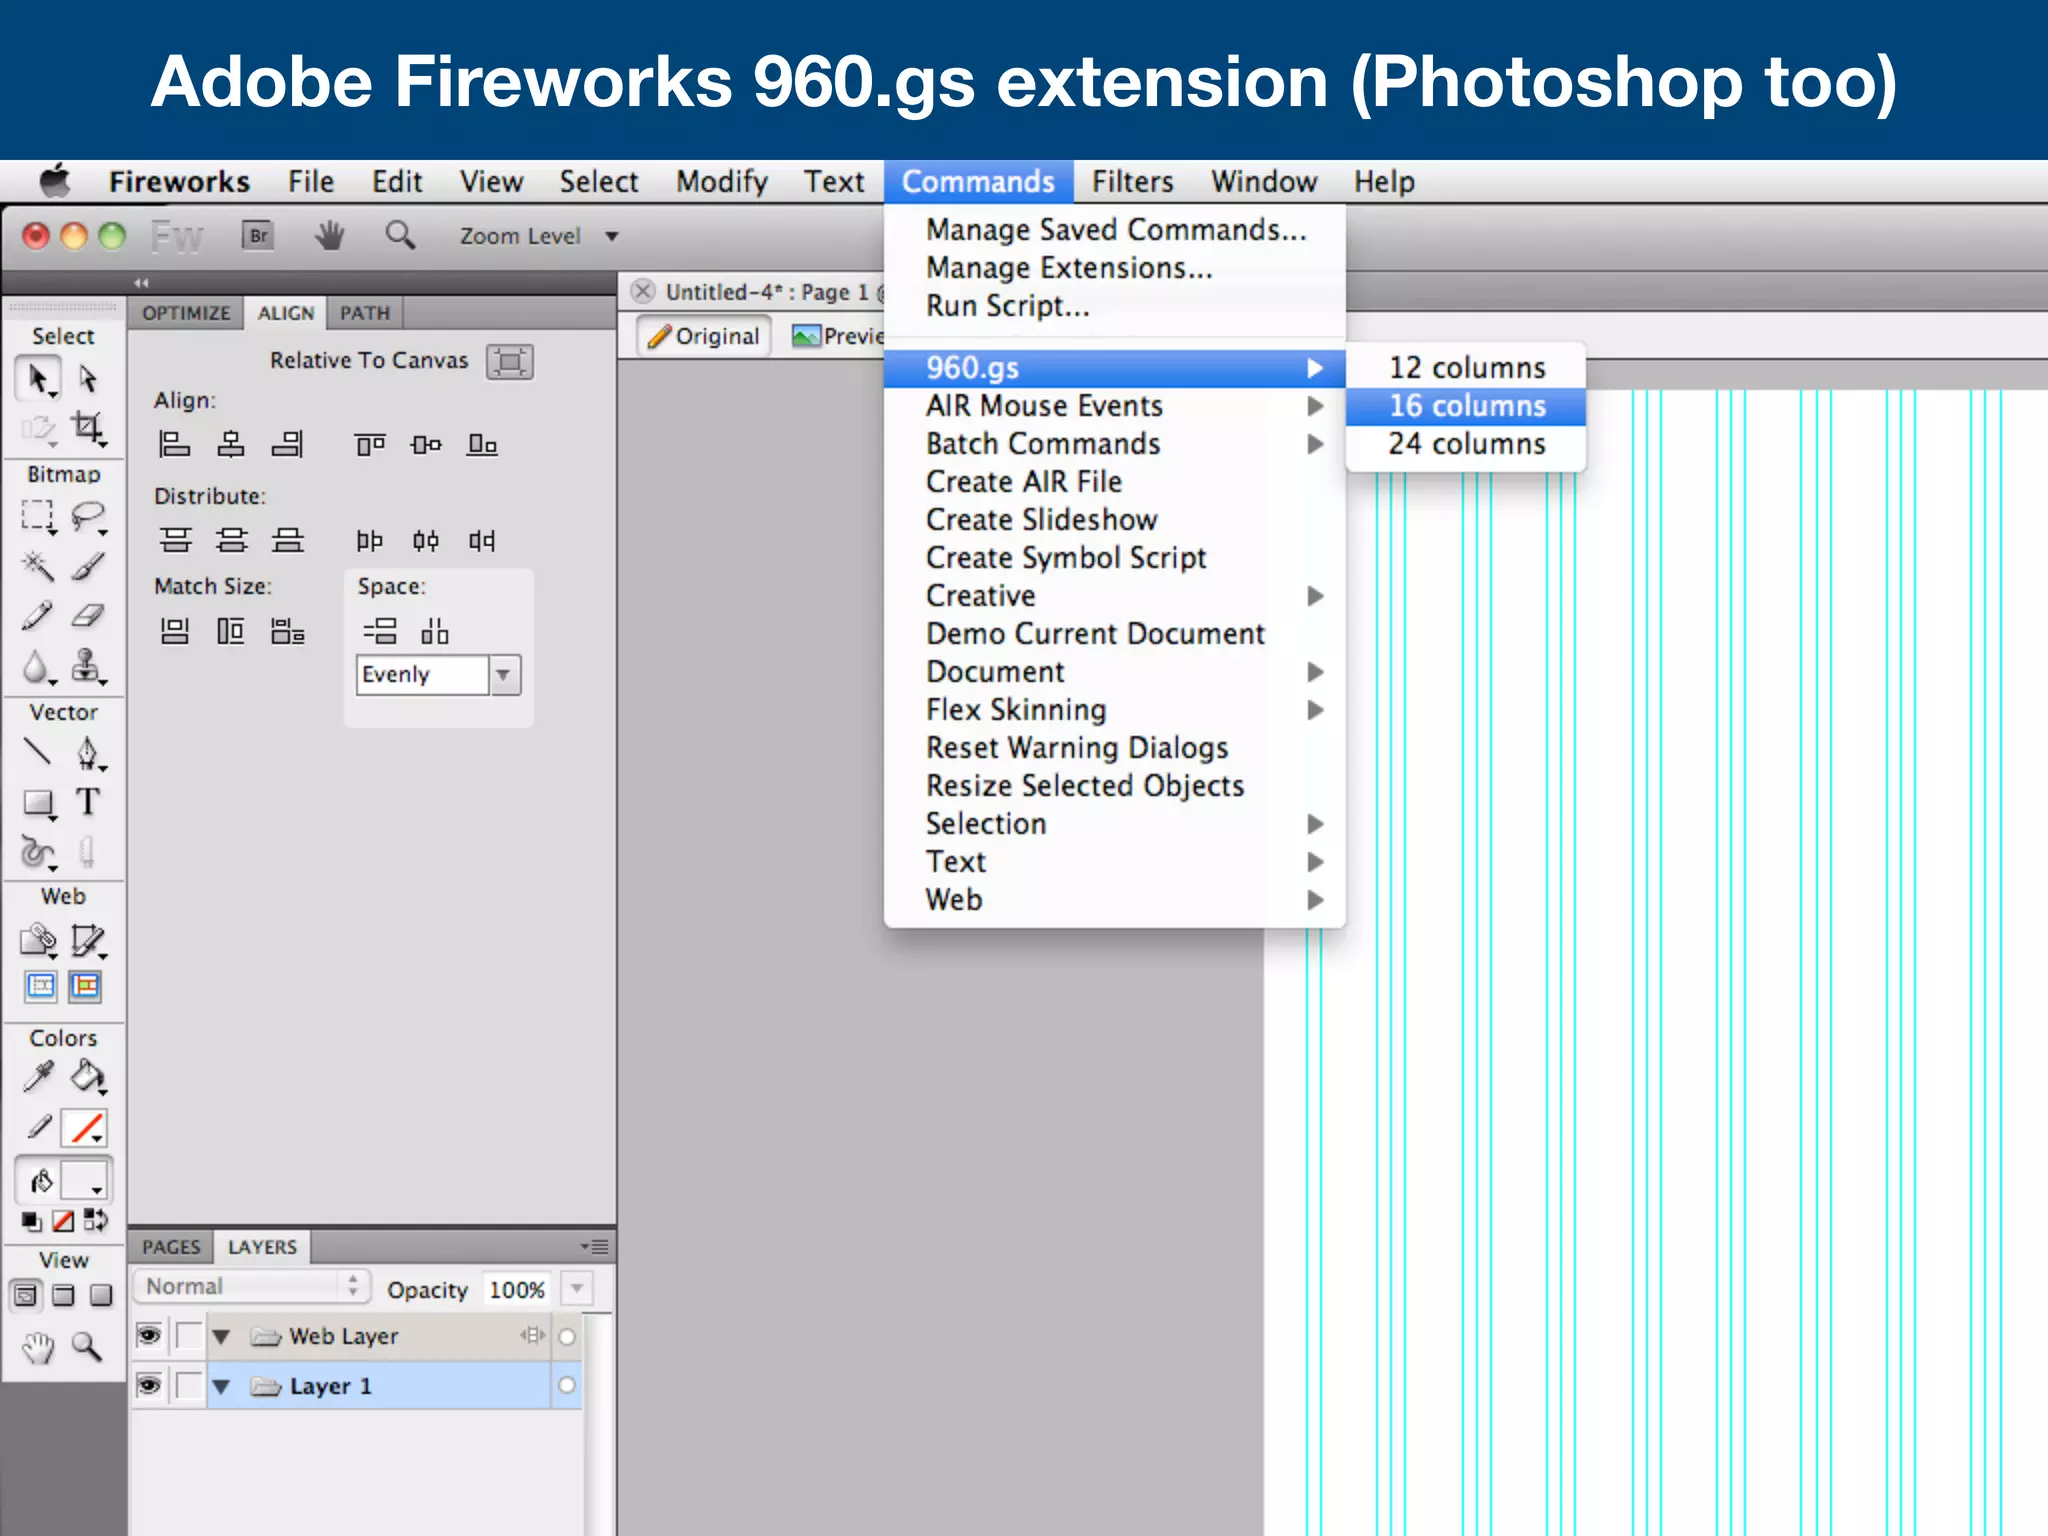Click the Original view button
The image size is (2048, 1536).
pyautogui.click(x=704, y=336)
